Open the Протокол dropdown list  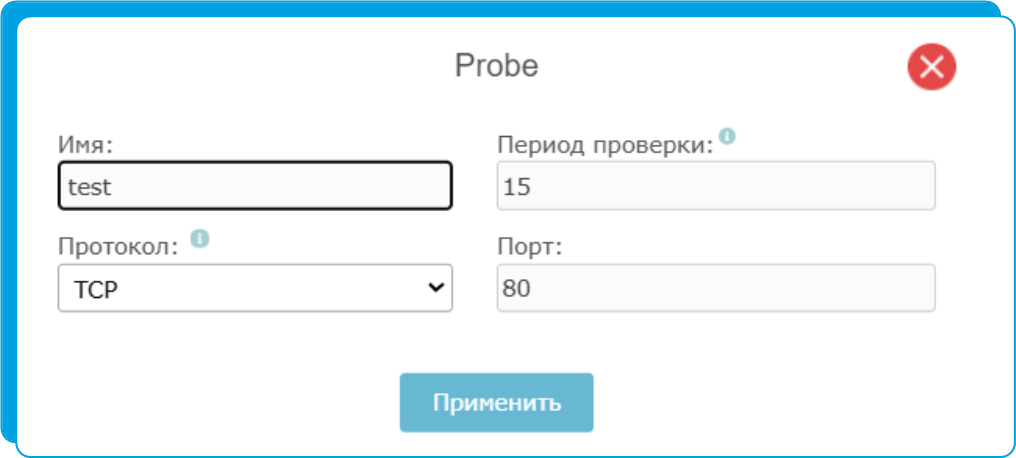(255, 288)
